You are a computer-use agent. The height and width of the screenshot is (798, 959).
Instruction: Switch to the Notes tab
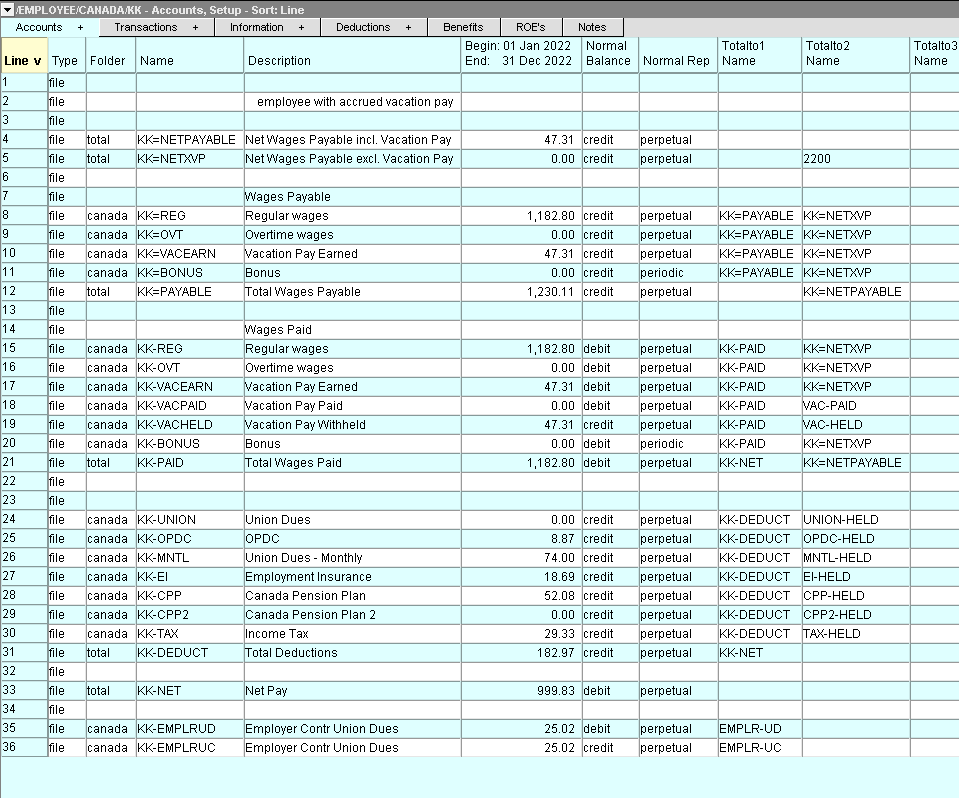[x=592, y=27]
